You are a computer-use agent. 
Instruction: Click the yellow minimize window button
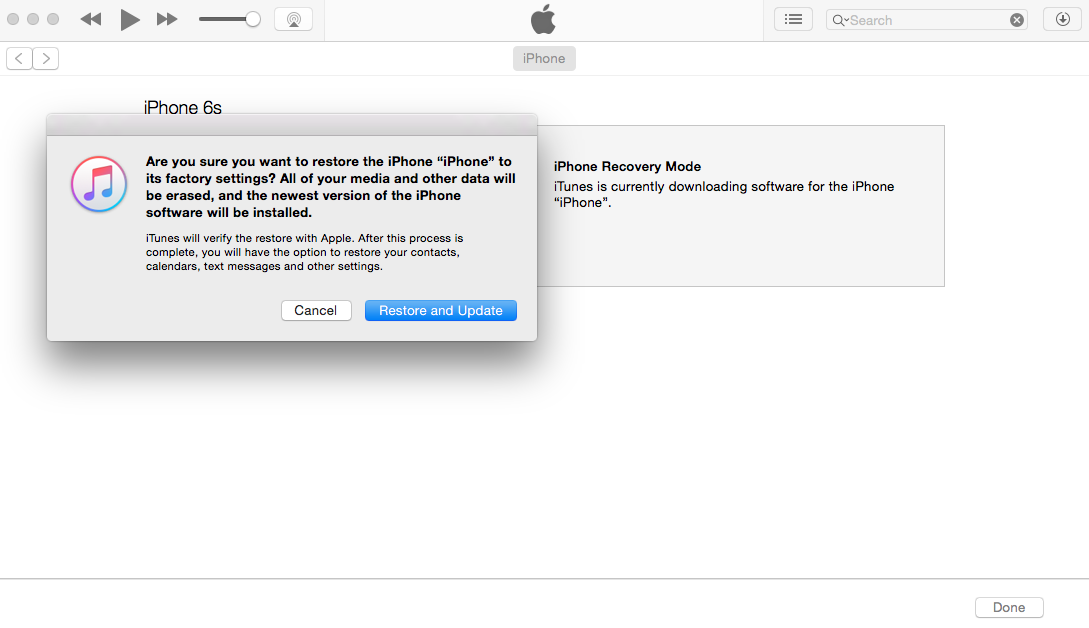(x=33, y=19)
